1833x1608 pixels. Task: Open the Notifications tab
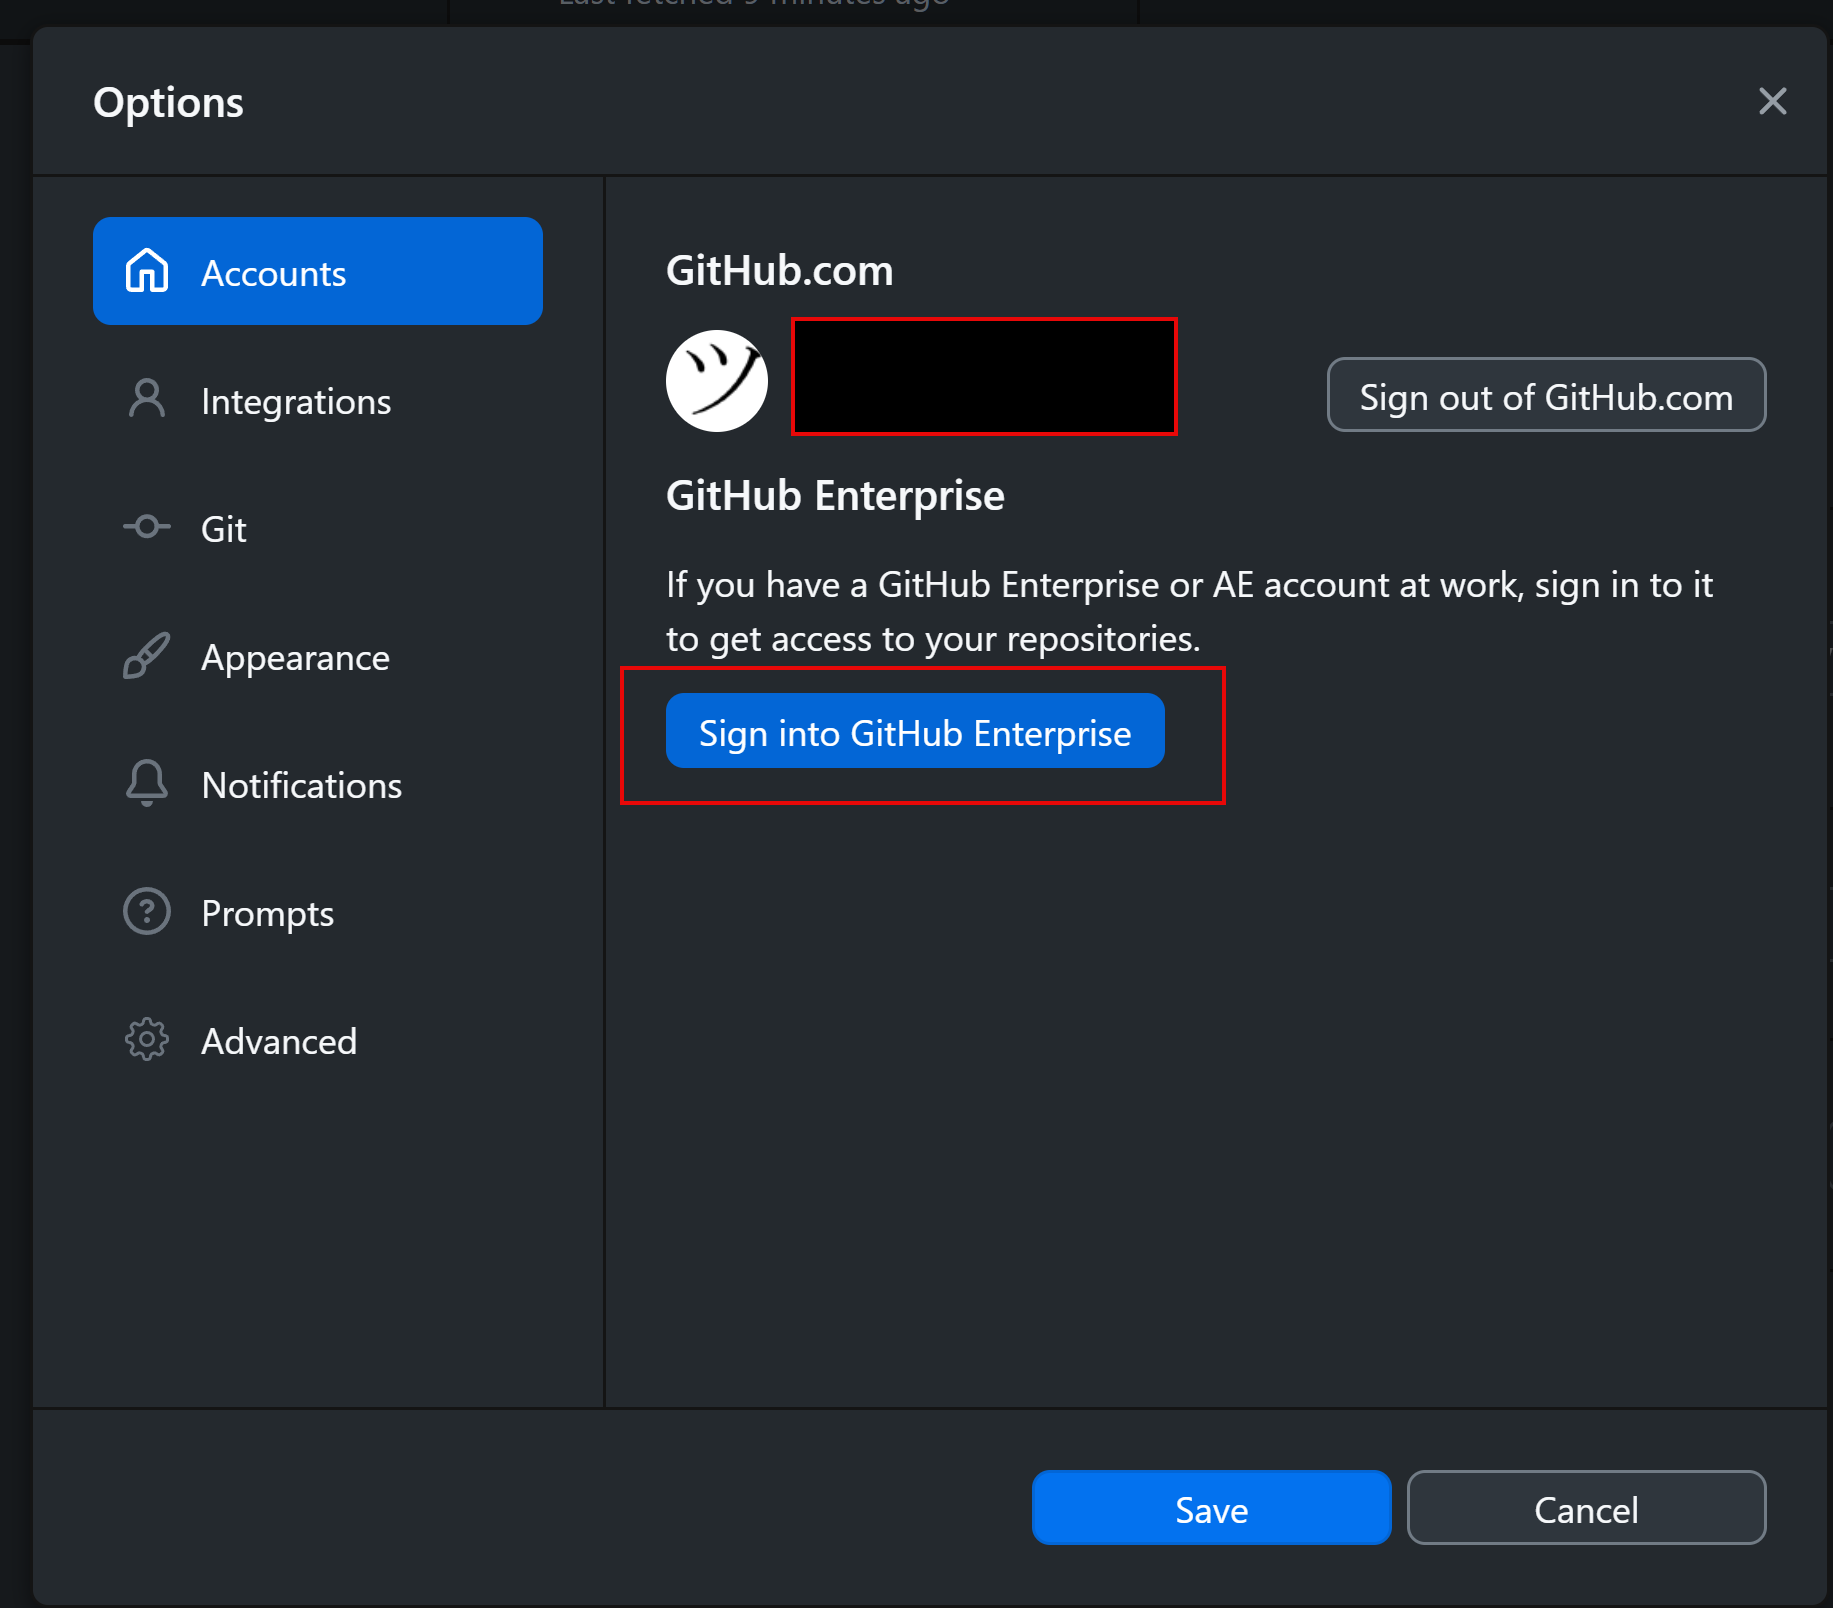point(318,784)
